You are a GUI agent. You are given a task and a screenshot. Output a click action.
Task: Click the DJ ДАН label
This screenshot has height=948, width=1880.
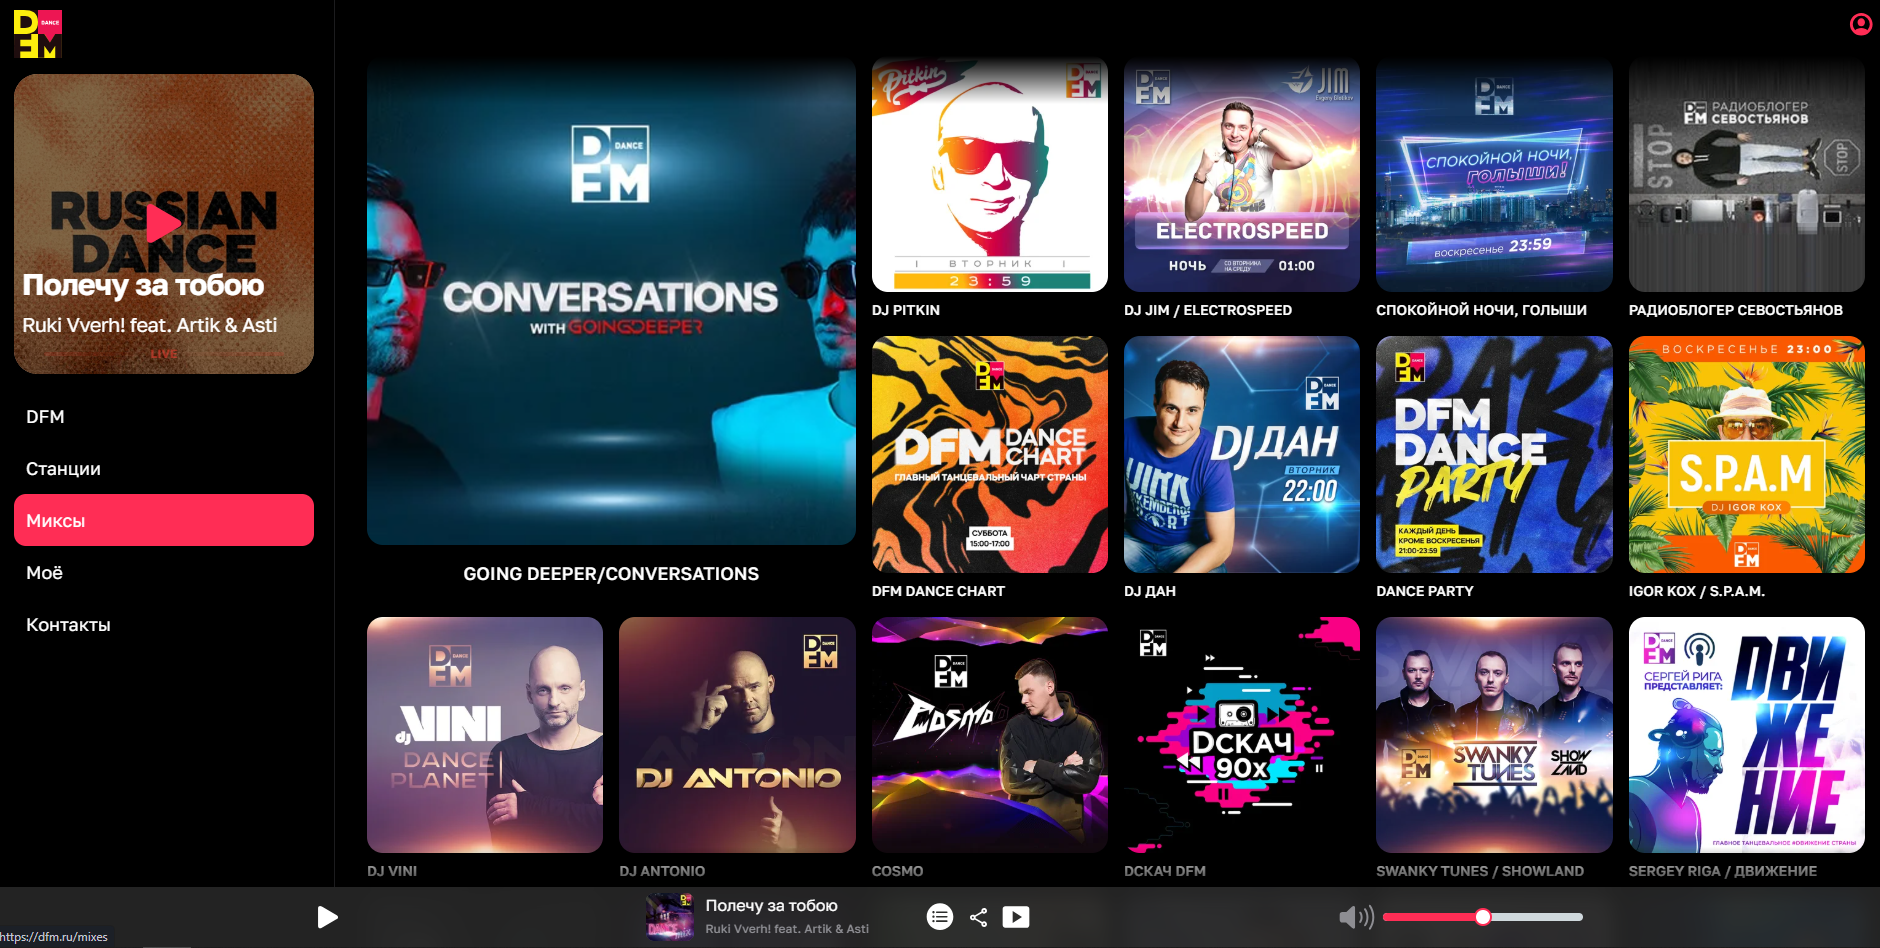tap(1150, 591)
